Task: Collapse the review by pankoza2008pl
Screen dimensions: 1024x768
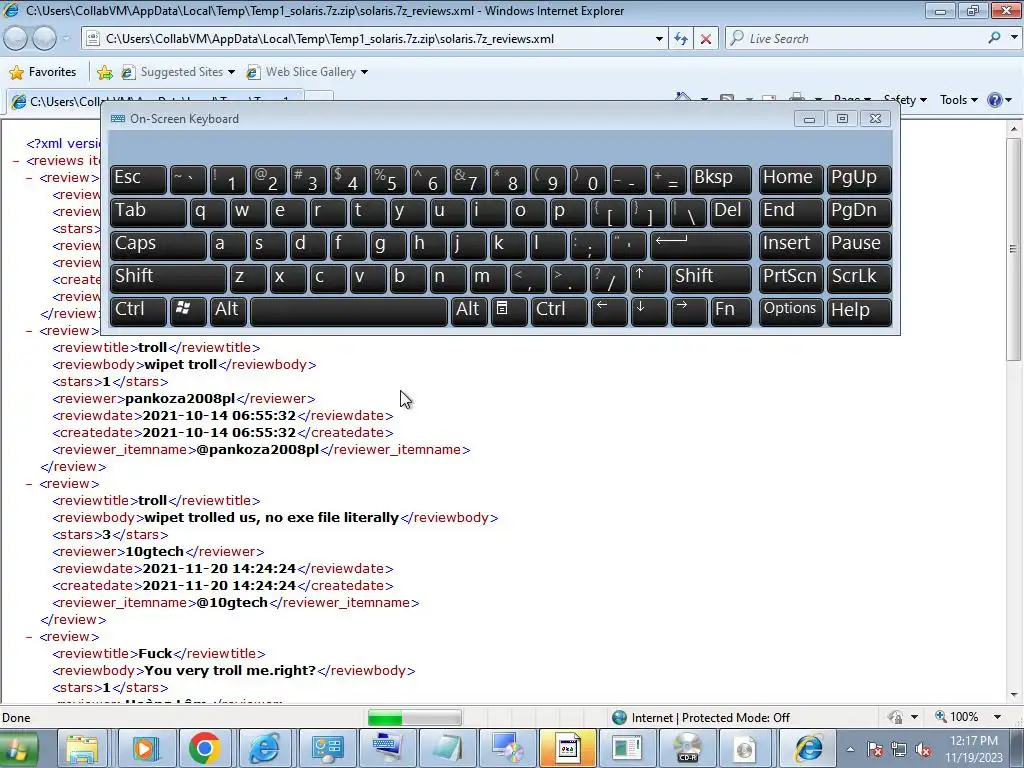Action: pos(29,331)
